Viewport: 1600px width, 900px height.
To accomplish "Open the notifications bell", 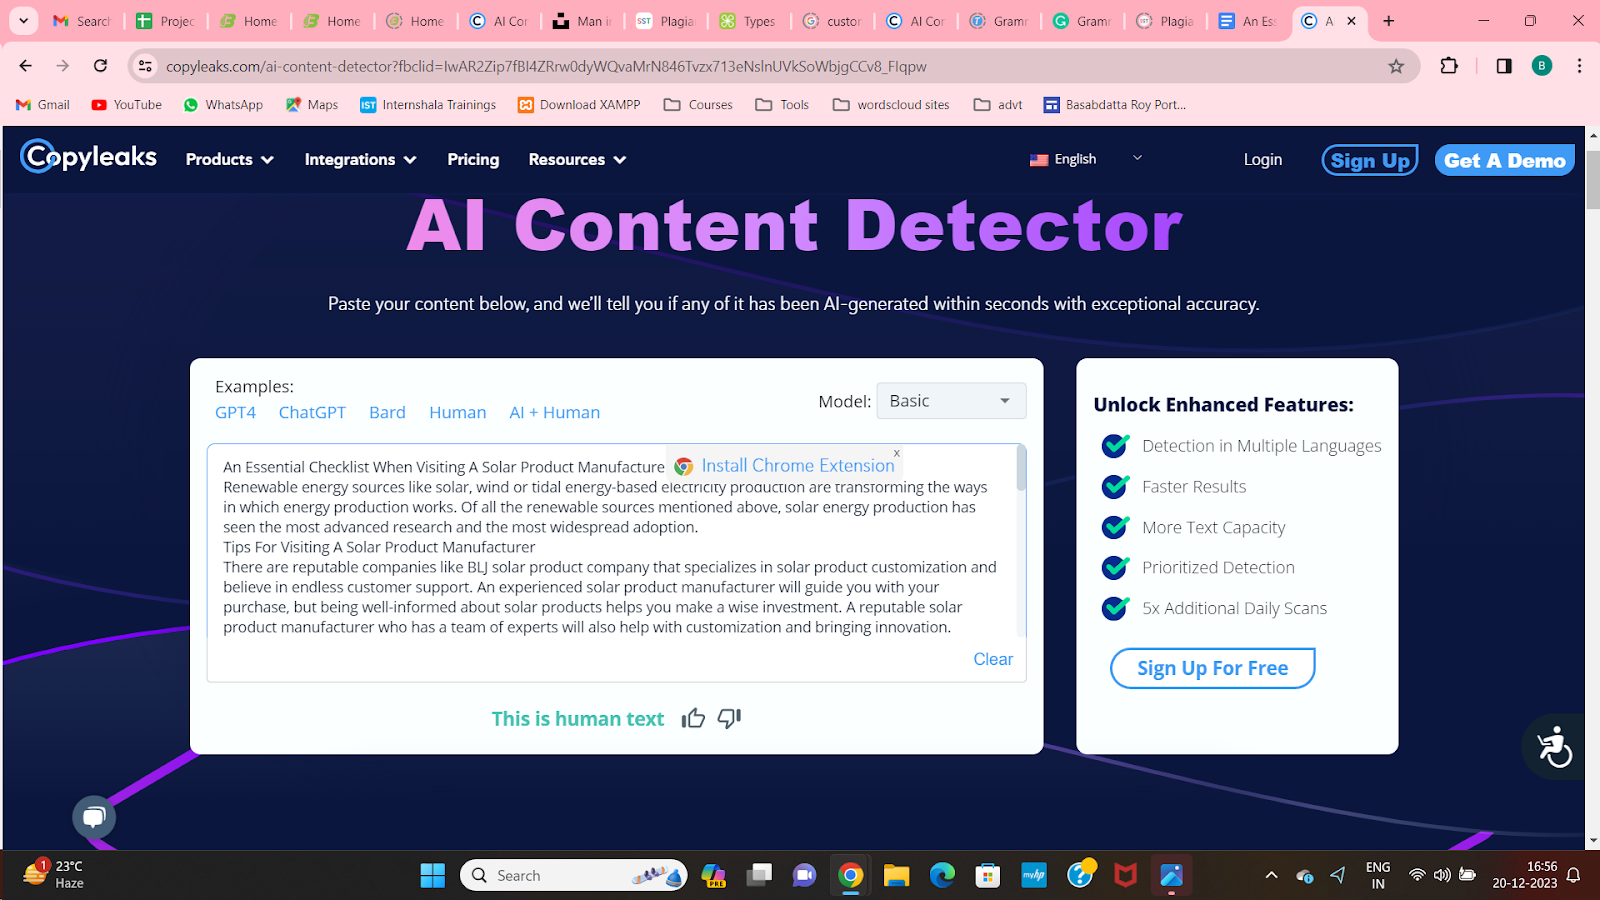I will click(1573, 875).
